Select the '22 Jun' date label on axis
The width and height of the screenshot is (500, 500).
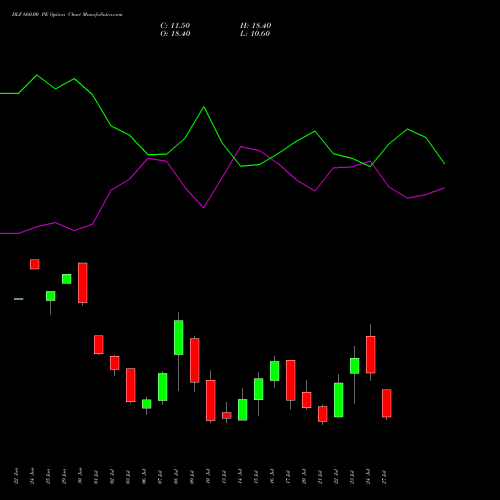pyautogui.click(x=16, y=476)
